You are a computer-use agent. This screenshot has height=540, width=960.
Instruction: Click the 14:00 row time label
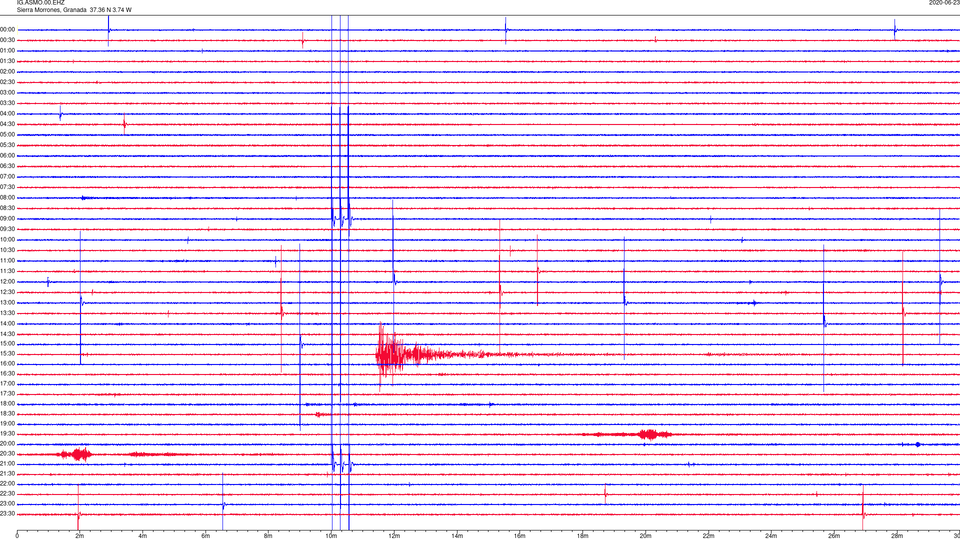coord(7,323)
